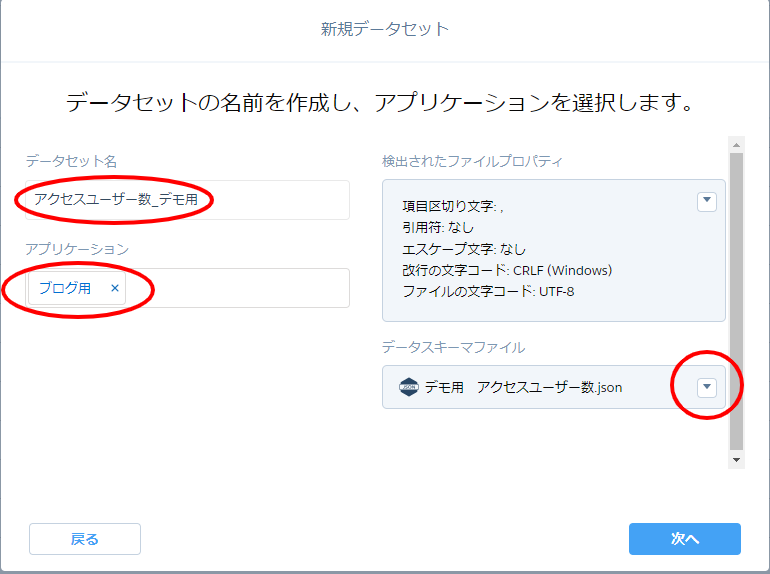Click the 新規データセット dialog title
The height and width of the screenshot is (574, 770).
click(385, 29)
